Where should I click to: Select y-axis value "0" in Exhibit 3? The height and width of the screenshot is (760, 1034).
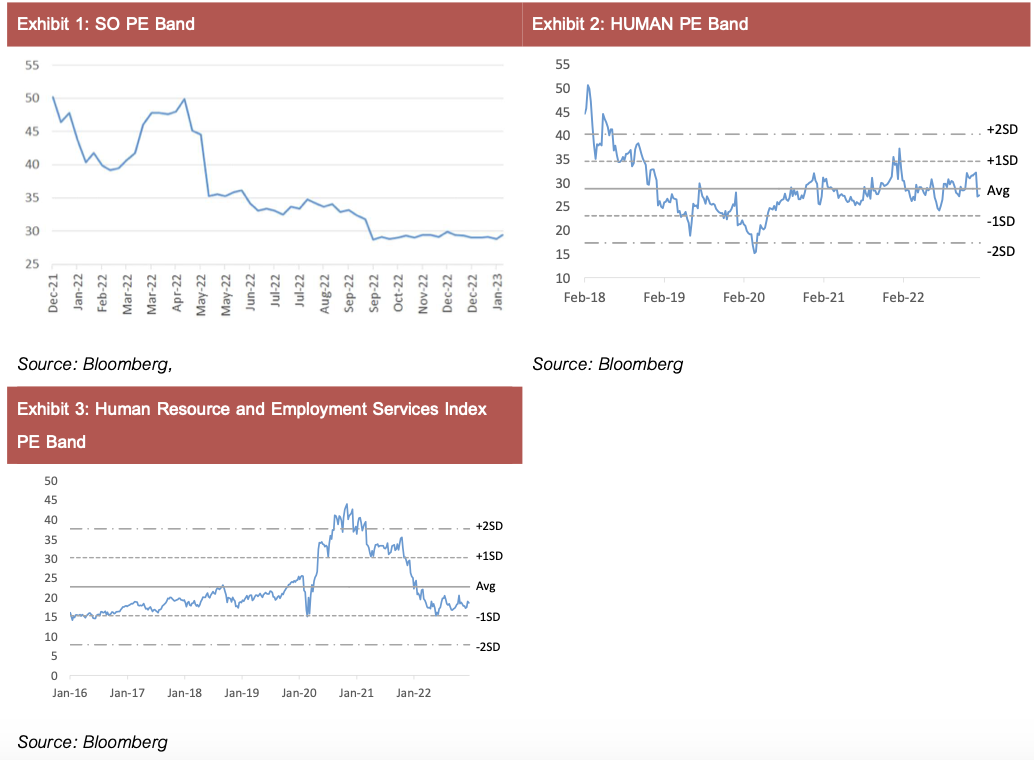[54, 676]
